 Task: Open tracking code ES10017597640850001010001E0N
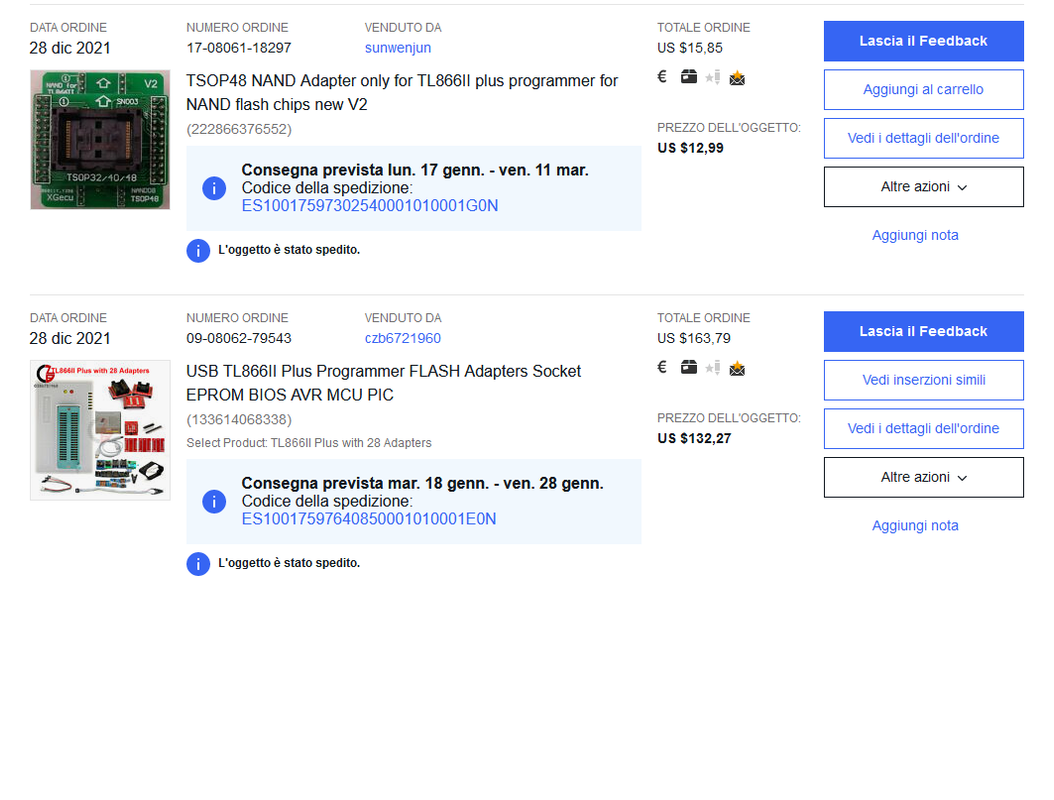pyautogui.click(x=369, y=519)
